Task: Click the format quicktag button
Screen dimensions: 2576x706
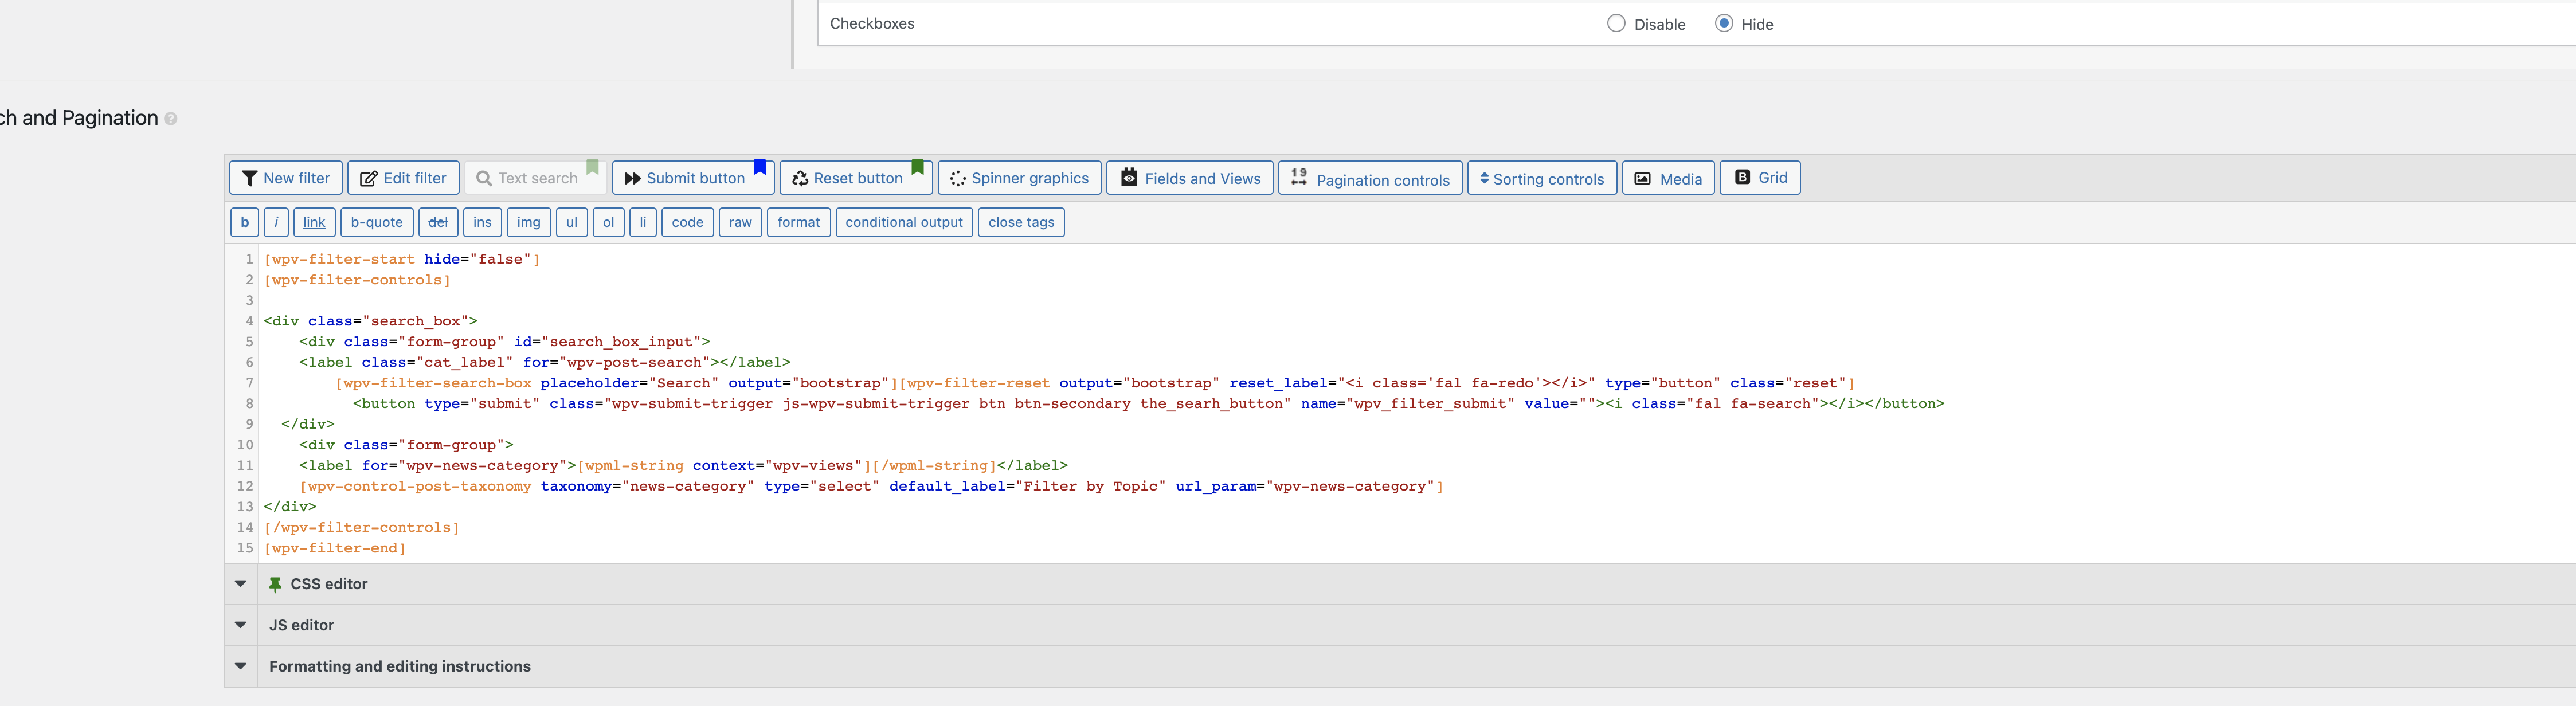Action: pyautogui.click(x=799, y=222)
